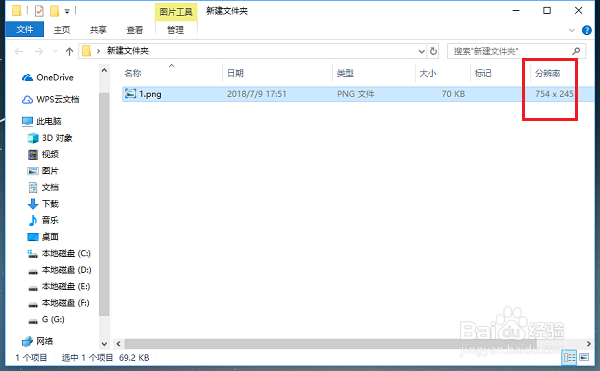Sort by the 日期 column header

click(235, 73)
